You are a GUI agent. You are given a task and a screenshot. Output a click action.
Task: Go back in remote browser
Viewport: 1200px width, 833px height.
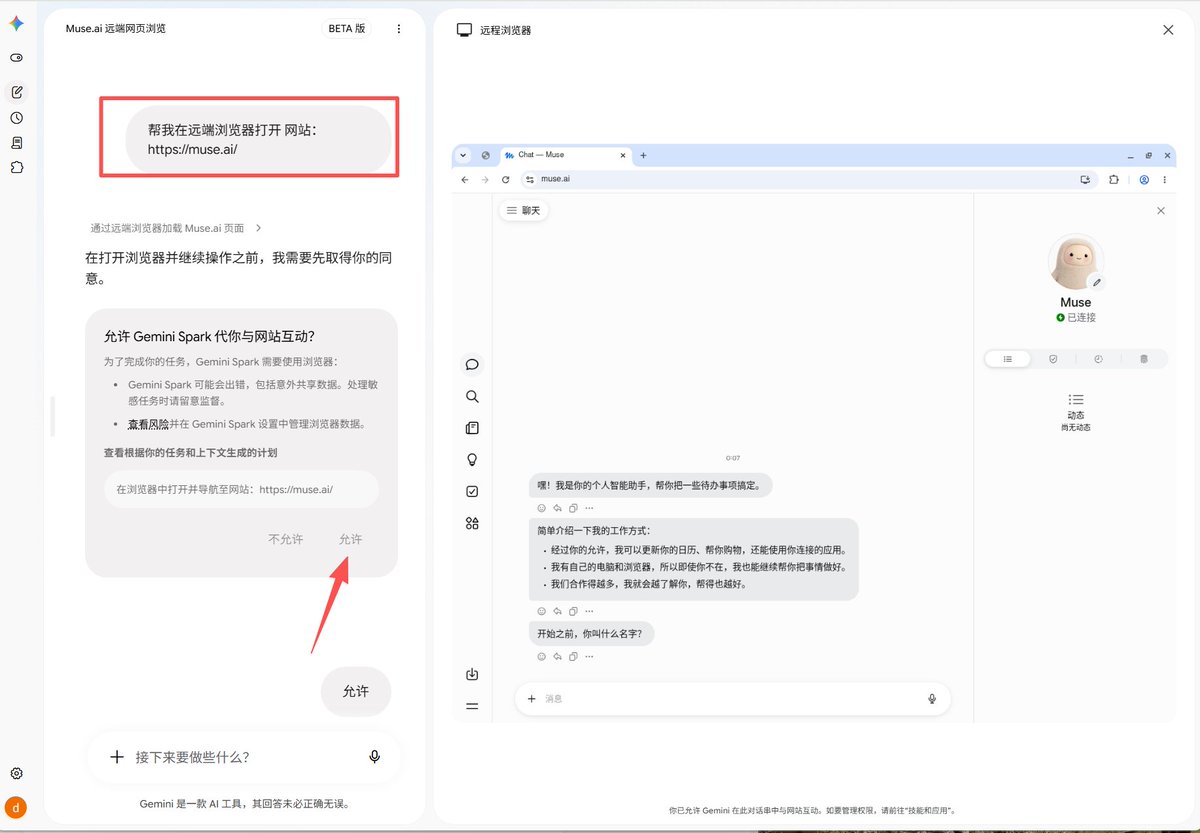464,179
